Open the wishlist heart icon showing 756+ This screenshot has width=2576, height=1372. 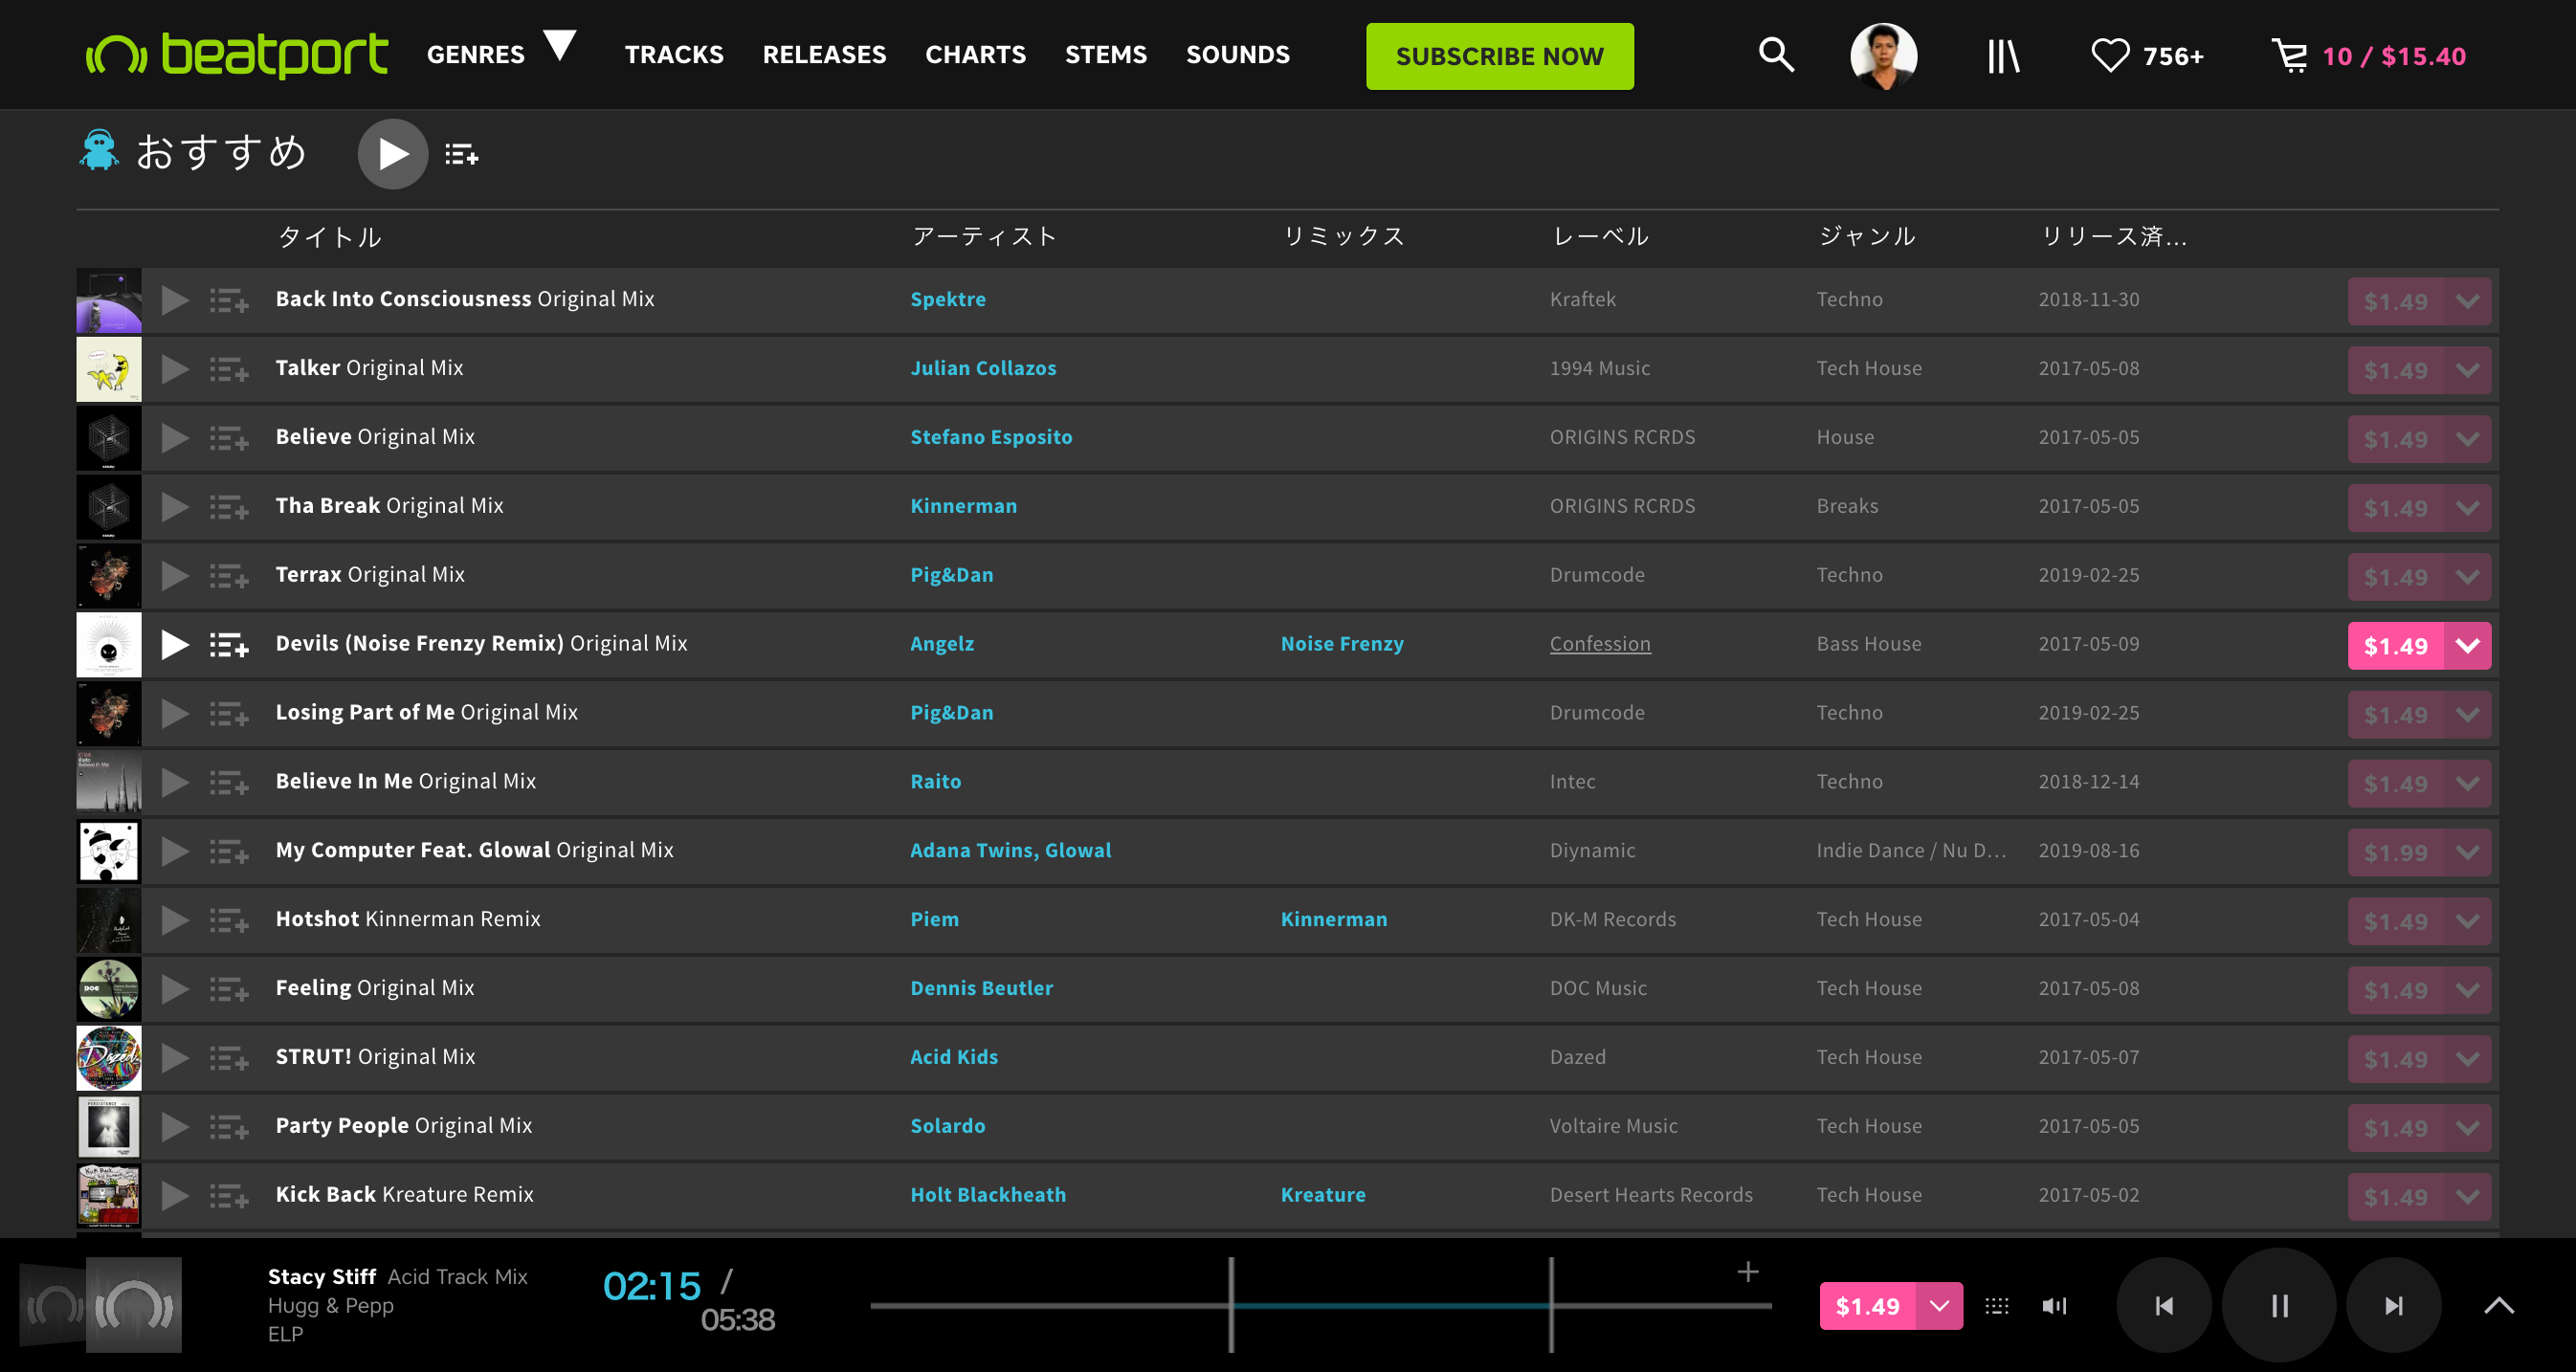coord(2110,56)
